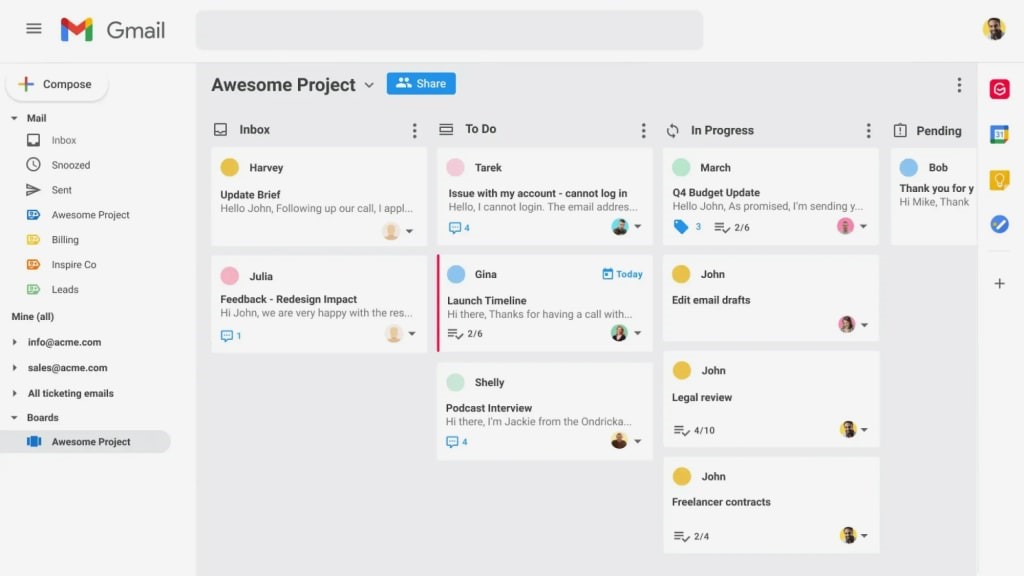Expand the info@acme.com mailbox

tap(15, 342)
